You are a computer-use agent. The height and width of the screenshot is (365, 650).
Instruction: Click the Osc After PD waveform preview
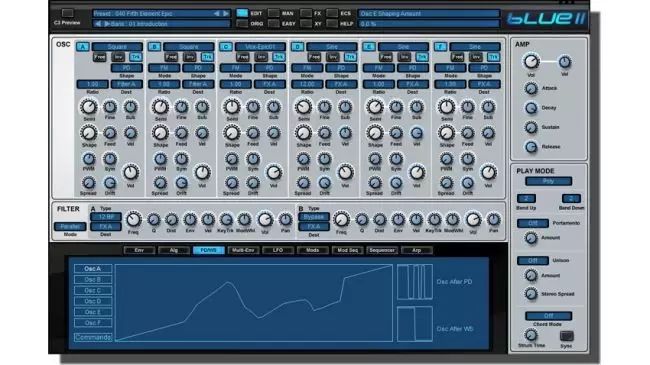(415, 282)
